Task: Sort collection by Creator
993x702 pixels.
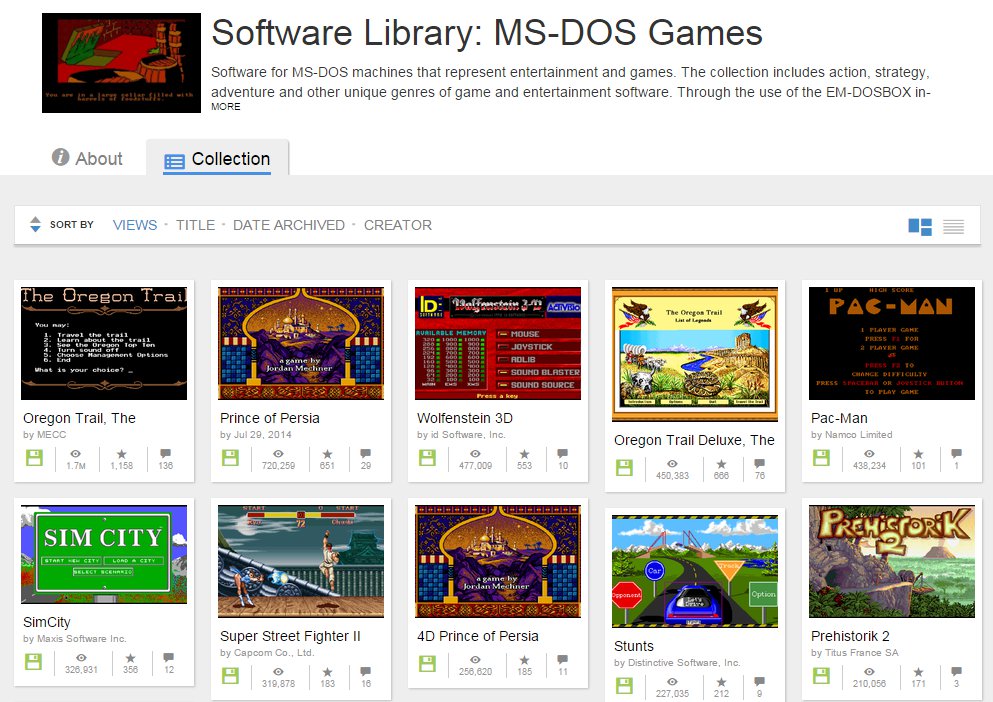Action: coord(398,225)
